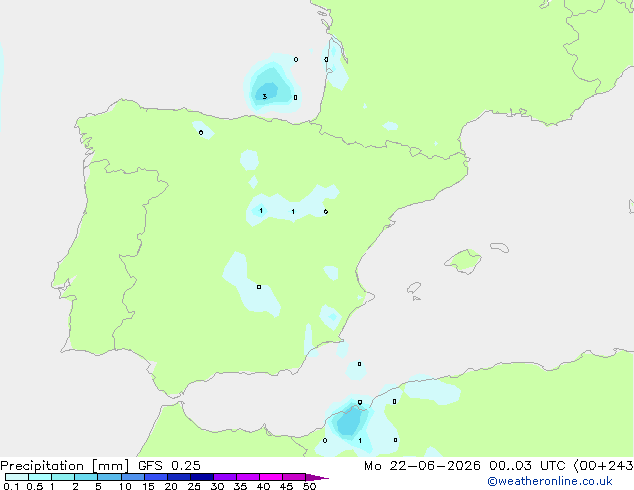
Task: Pick the 1–2 mm legend color swatch
Action: point(63,477)
